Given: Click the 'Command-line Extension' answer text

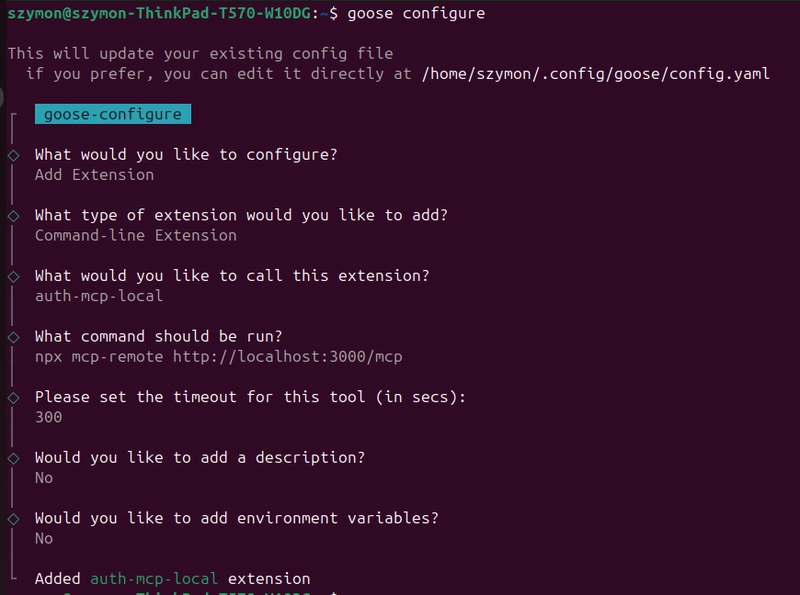Looking at the screenshot, I should click(x=136, y=235).
